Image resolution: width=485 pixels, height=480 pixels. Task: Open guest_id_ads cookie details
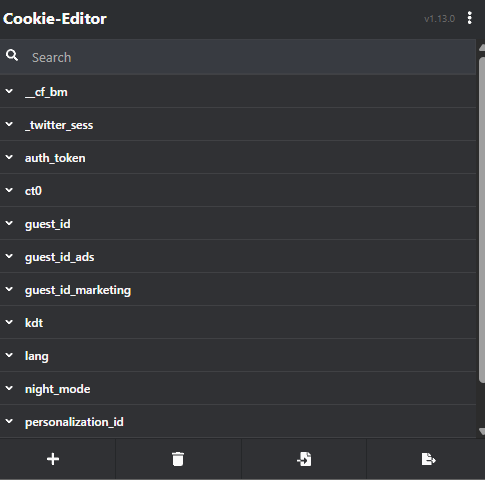pos(238,256)
